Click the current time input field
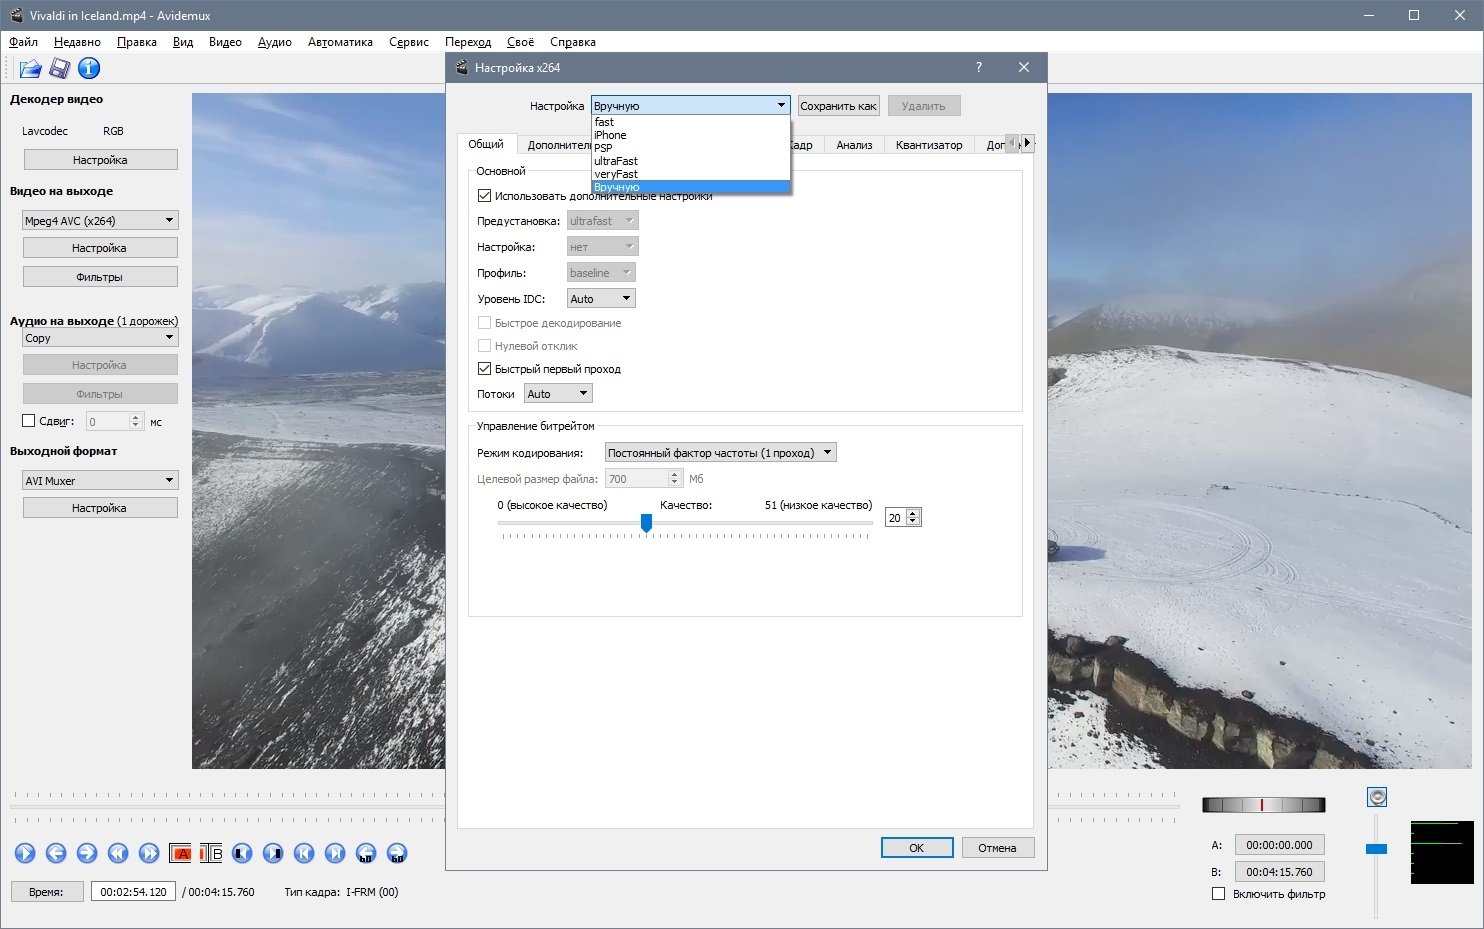 pos(133,892)
